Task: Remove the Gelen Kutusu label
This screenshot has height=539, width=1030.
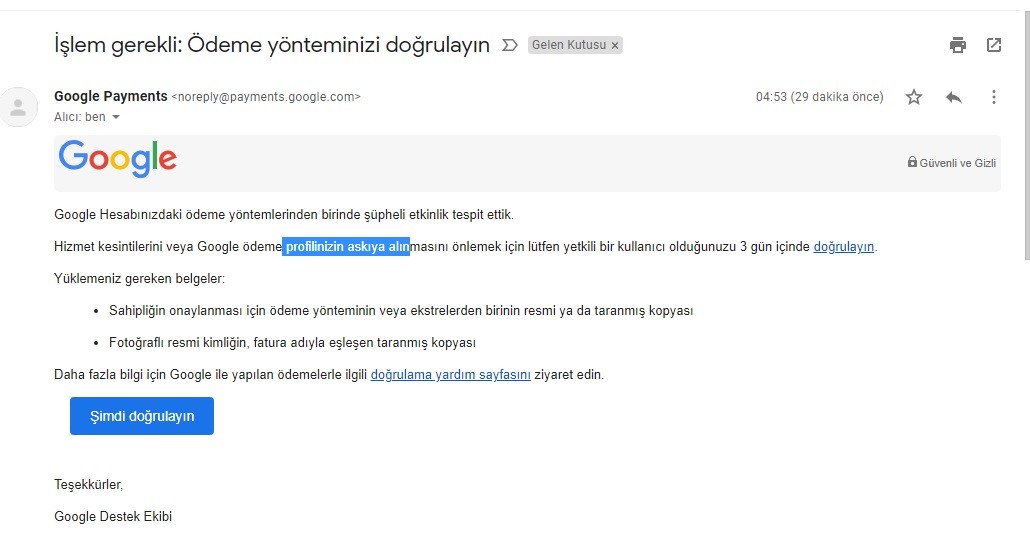Action: (x=615, y=45)
